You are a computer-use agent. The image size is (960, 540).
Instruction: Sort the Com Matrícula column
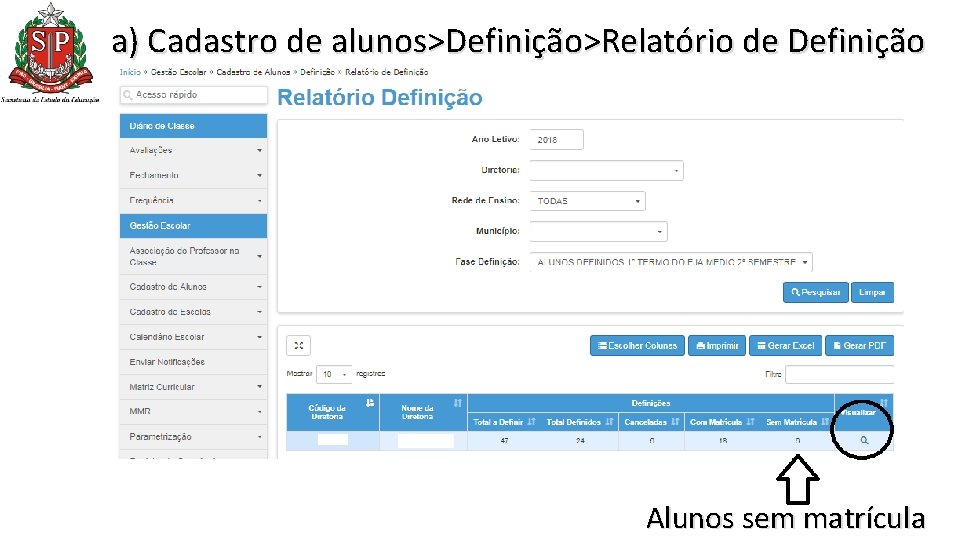pos(751,422)
